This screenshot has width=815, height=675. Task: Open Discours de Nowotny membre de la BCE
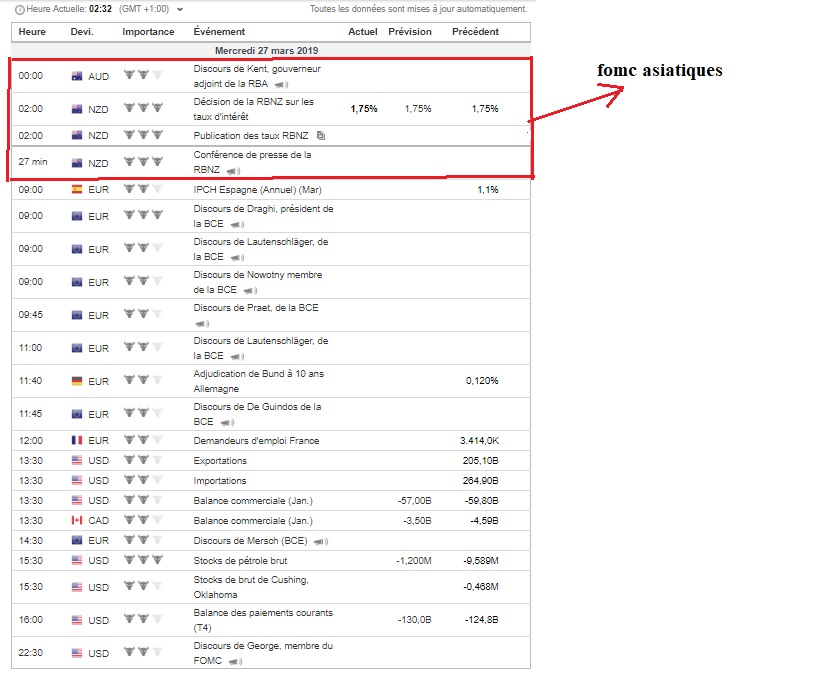coord(258,282)
